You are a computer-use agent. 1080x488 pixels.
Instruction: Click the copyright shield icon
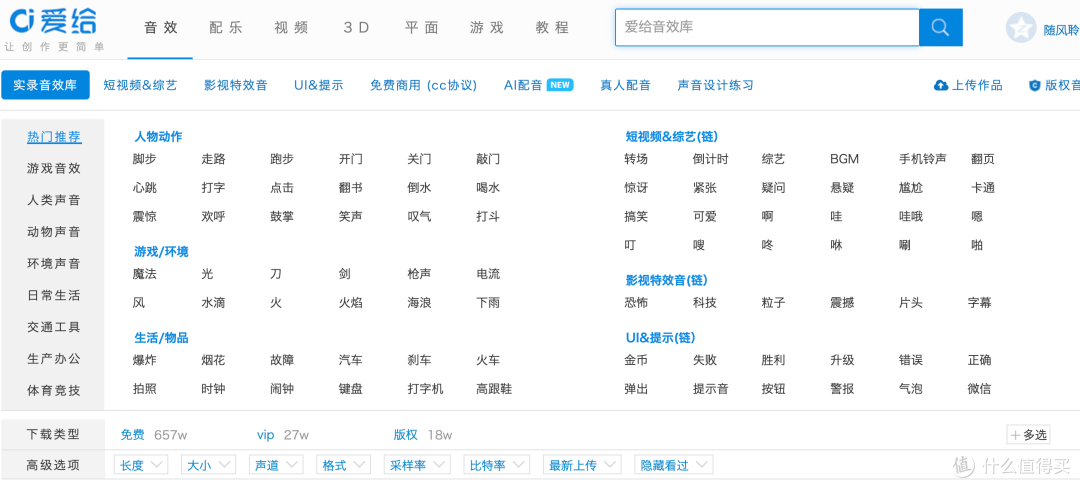coord(1034,85)
